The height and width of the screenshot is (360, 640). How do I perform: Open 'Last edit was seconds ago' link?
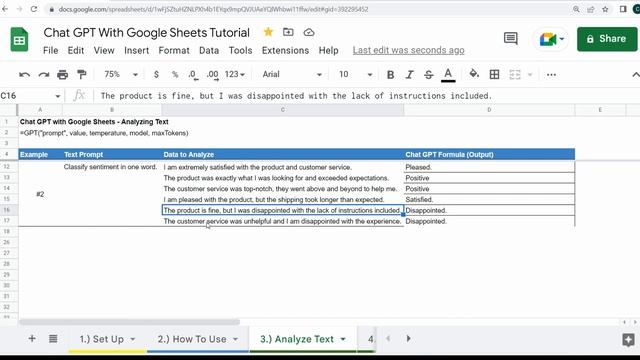tap(409, 50)
